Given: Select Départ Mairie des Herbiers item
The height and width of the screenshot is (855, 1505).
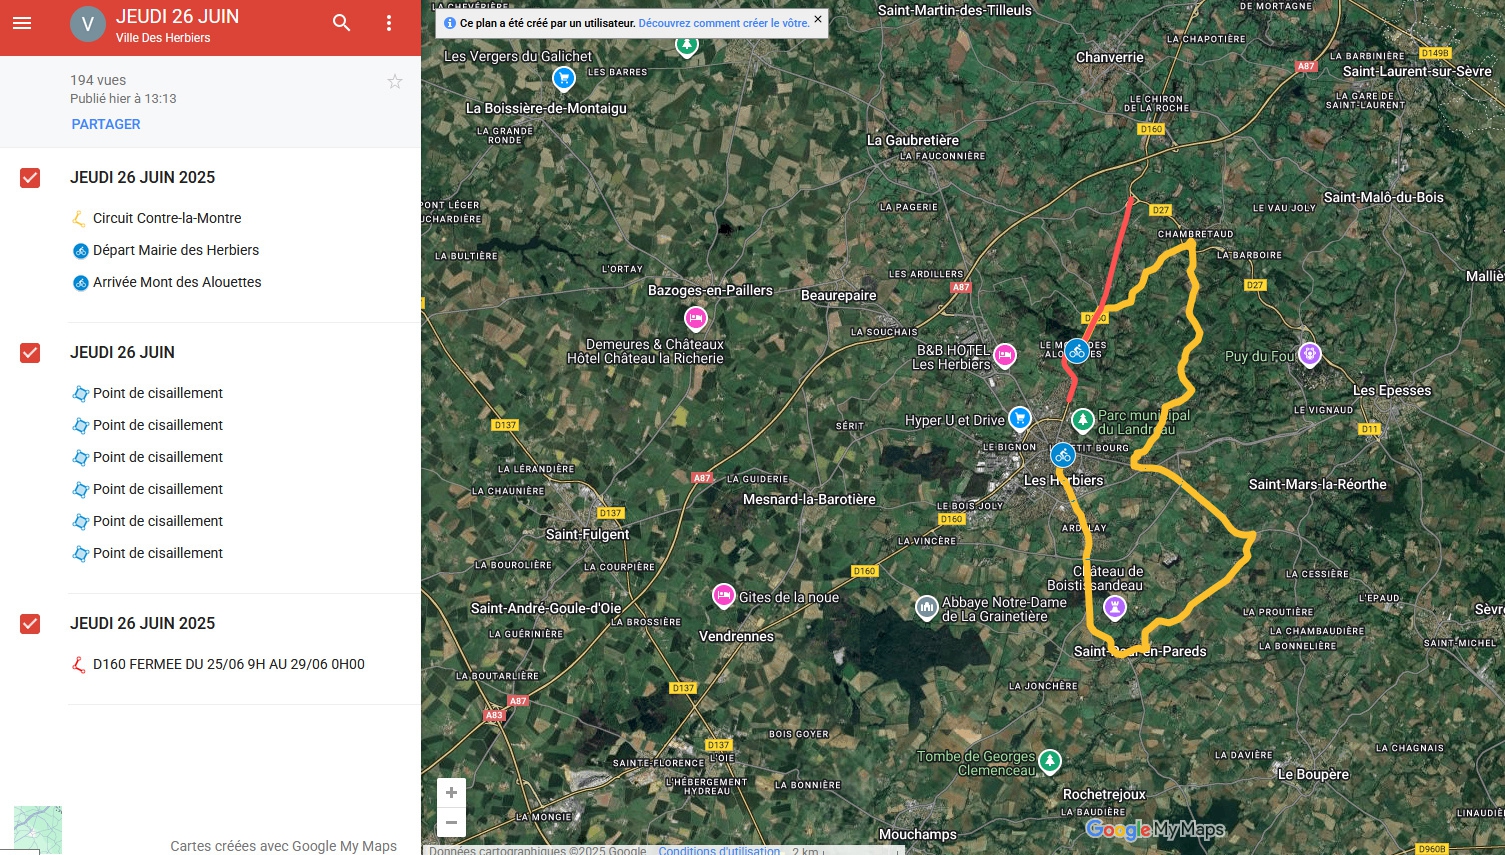Looking at the screenshot, I should click(176, 250).
